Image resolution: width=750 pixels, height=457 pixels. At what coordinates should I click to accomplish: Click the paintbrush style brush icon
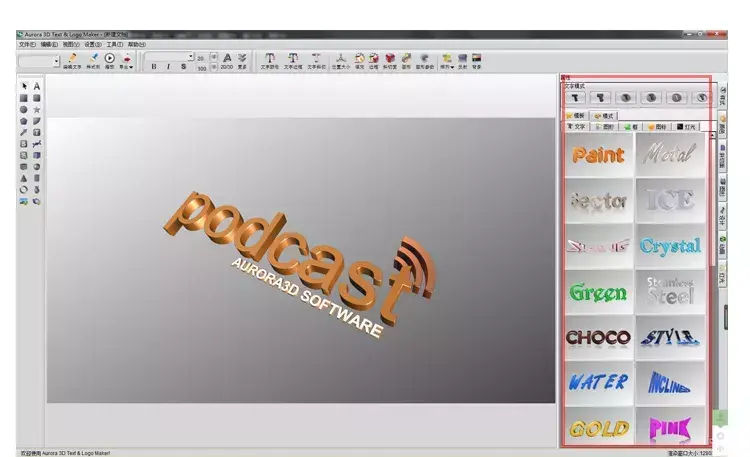(x=94, y=58)
